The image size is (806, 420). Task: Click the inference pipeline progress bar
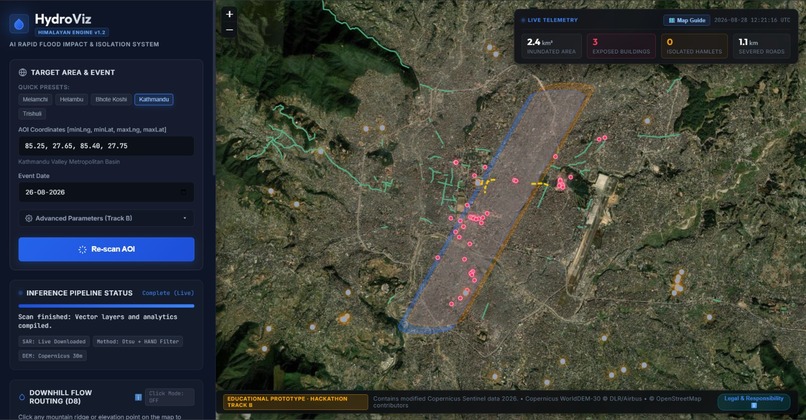(x=106, y=306)
